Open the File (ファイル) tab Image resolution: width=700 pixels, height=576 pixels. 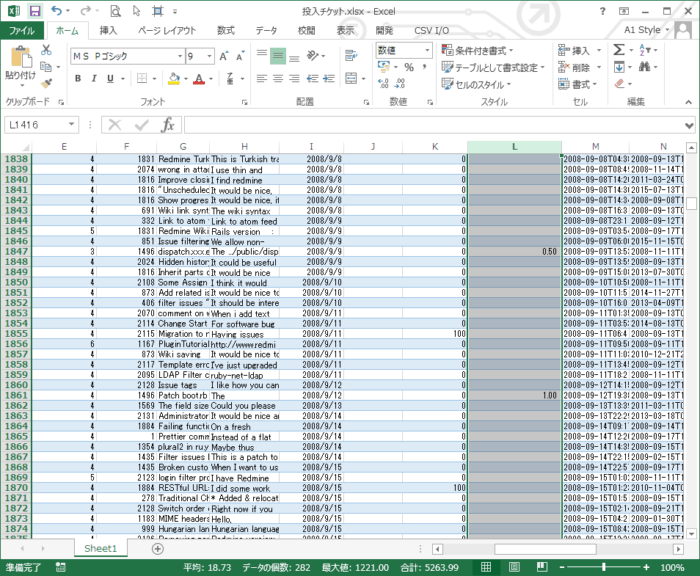pos(21,30)
